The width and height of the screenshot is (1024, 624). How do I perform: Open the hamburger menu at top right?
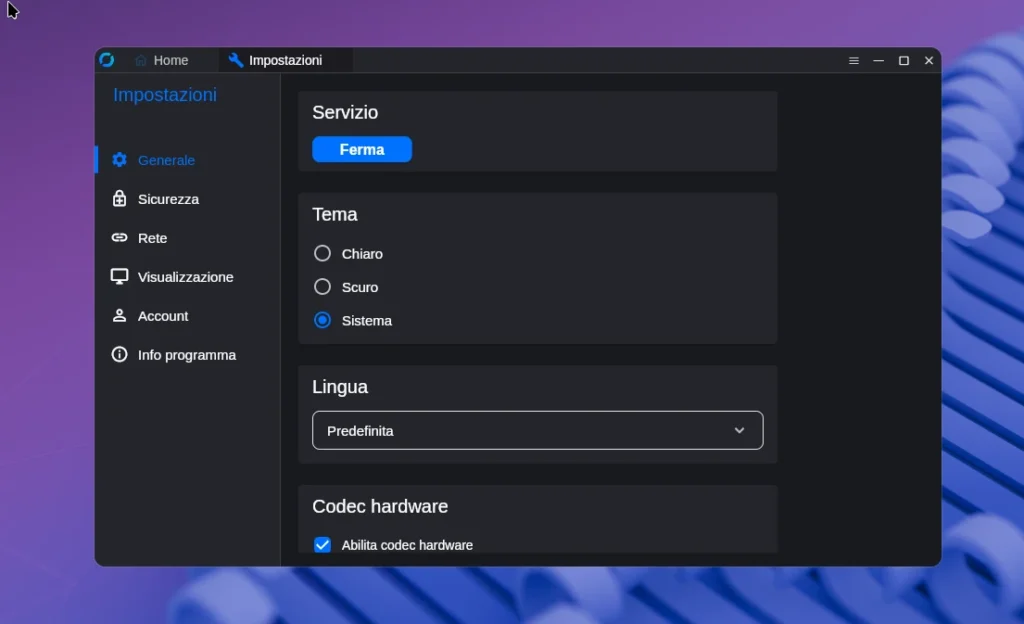coord(853,60)
